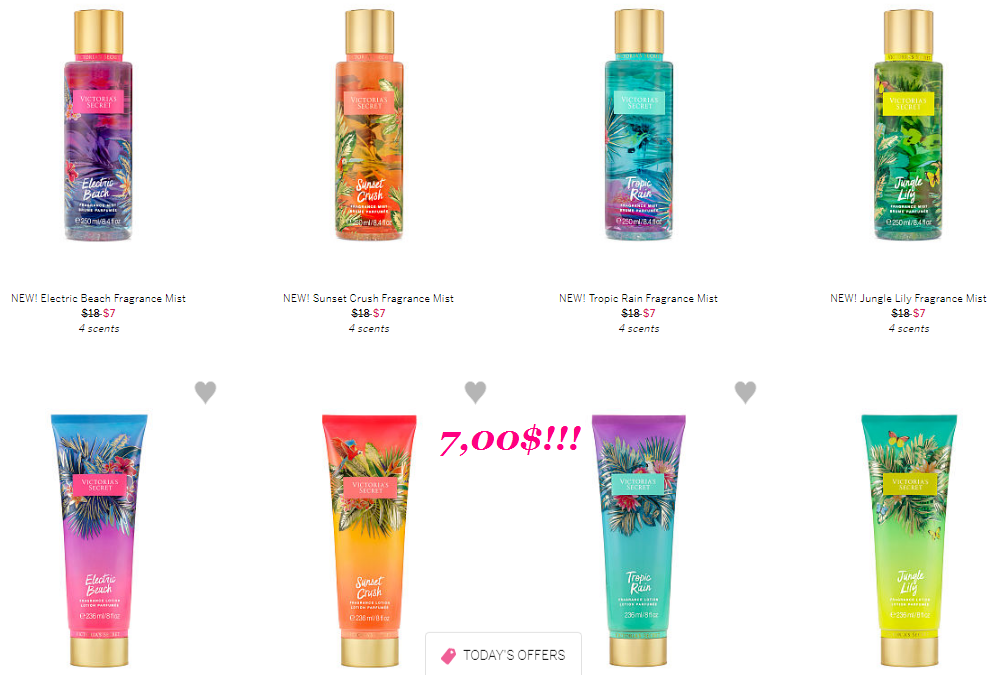View the Electric Beach lotion tube
This screenshot has width=1001, height=675.
[99, 540]
